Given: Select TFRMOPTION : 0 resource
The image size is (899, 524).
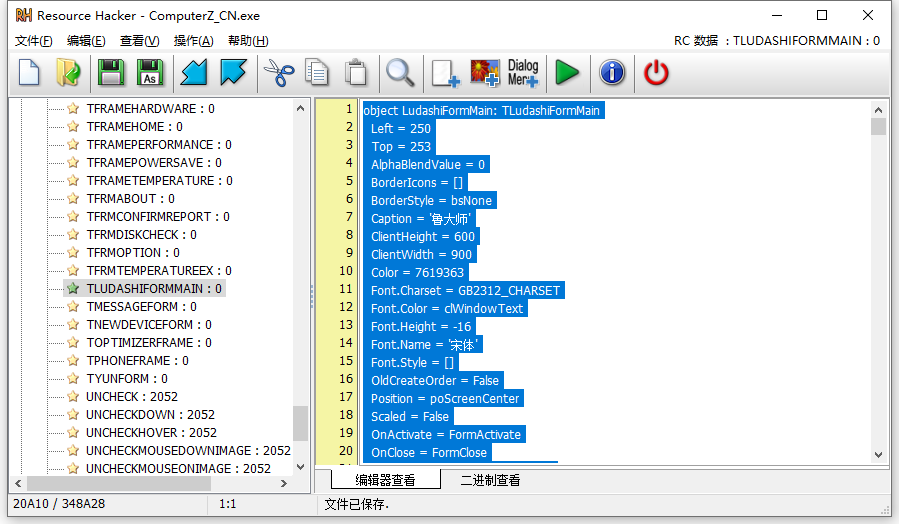Looking at the screenshot, I should (x=133, y=252).
